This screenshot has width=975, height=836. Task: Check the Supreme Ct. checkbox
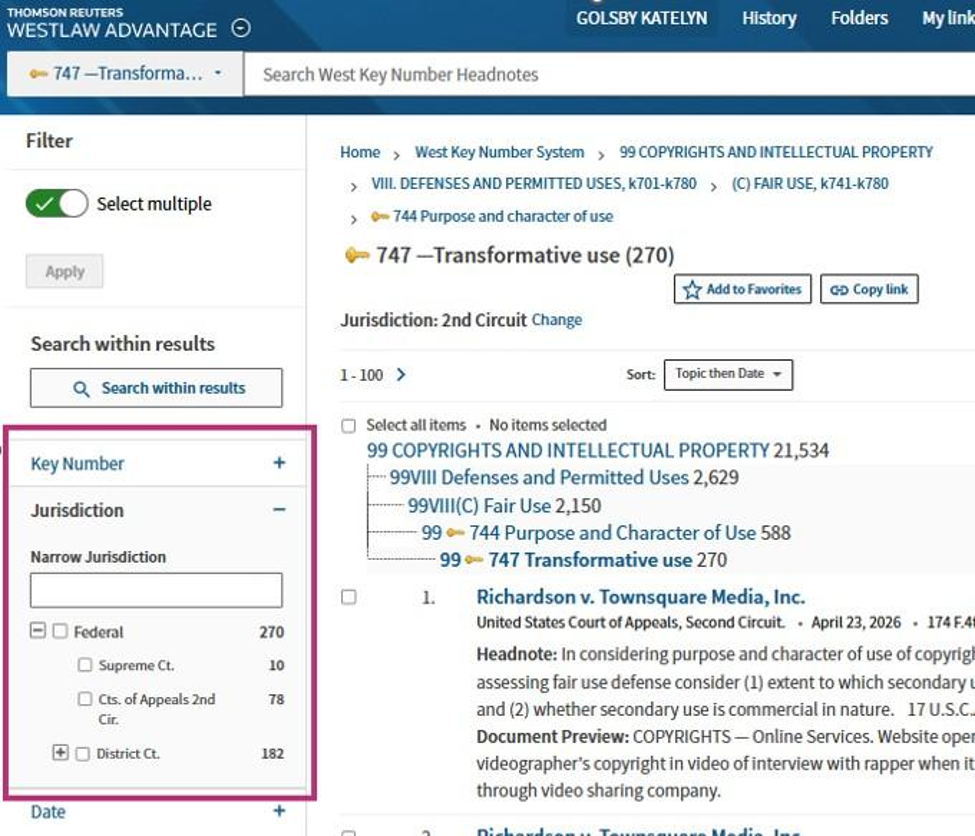pyautogui.click(x=85, y=665)
